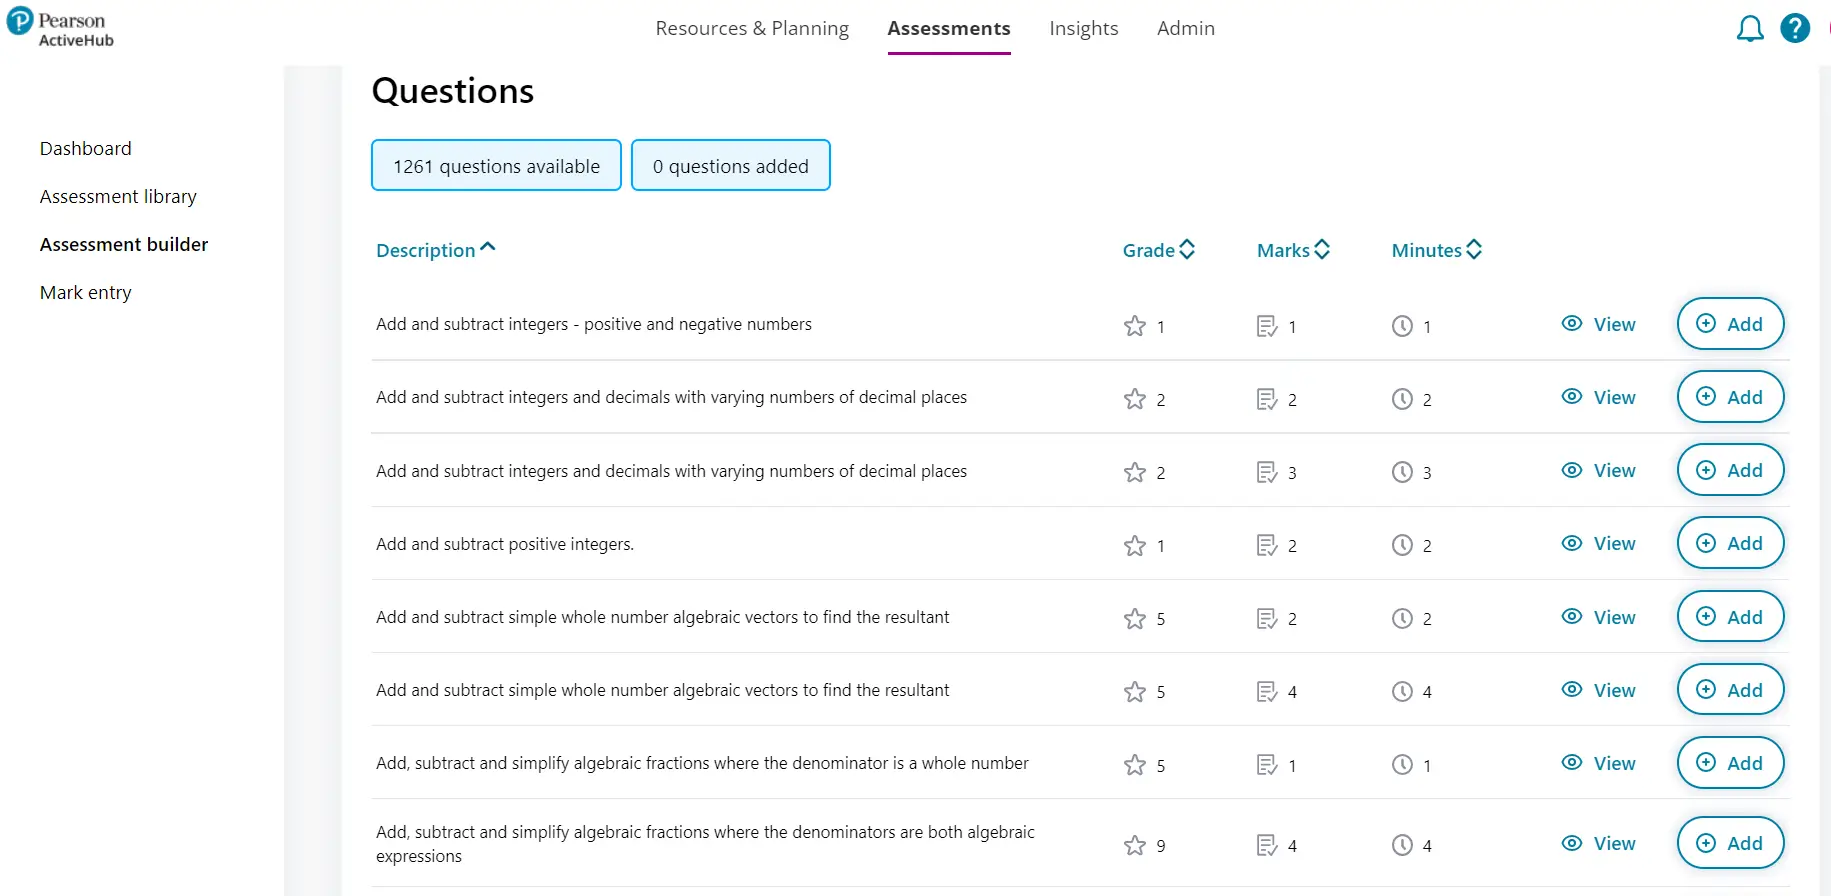The width and height of the screenshot is (1831, 896).
Task: Add the positive and negative numbers question
Action: pyautogui.click(x=1730, y=324)
